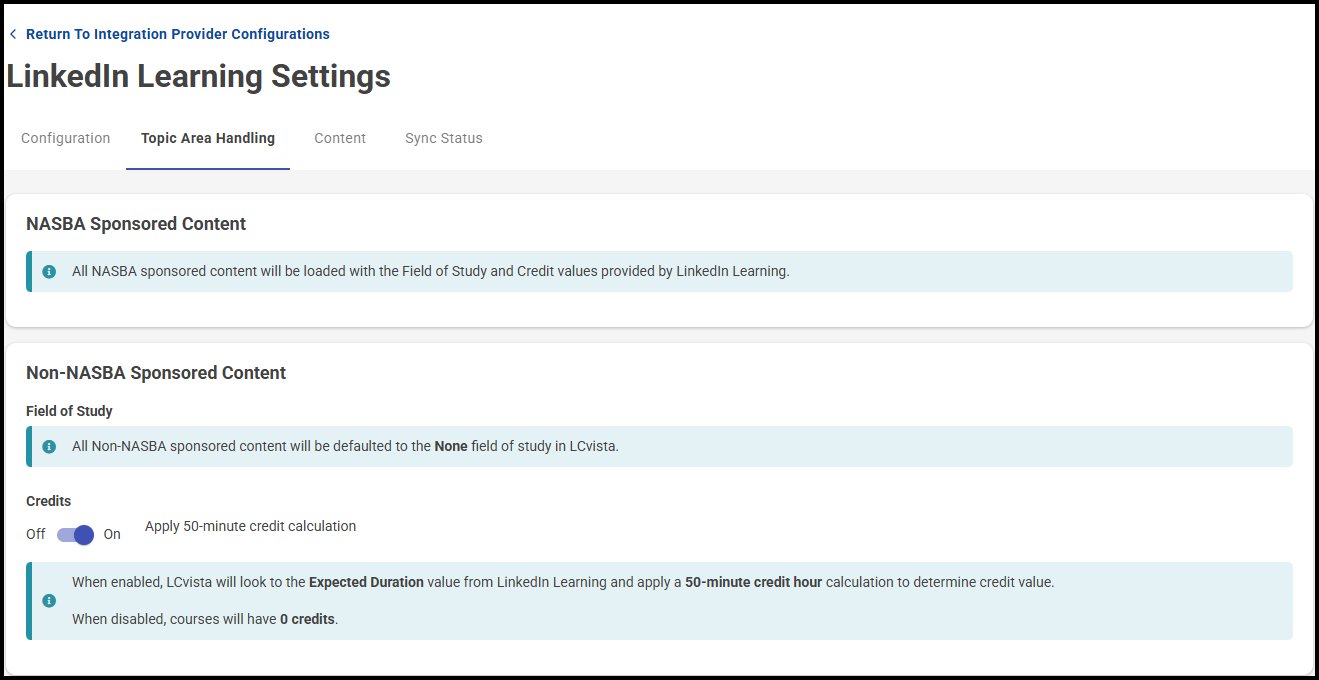Image resolution: width=1319 pixels, height=680 pixels.
Task: Select the Topic Area Handling tab
Action: [x=208, y=139]
